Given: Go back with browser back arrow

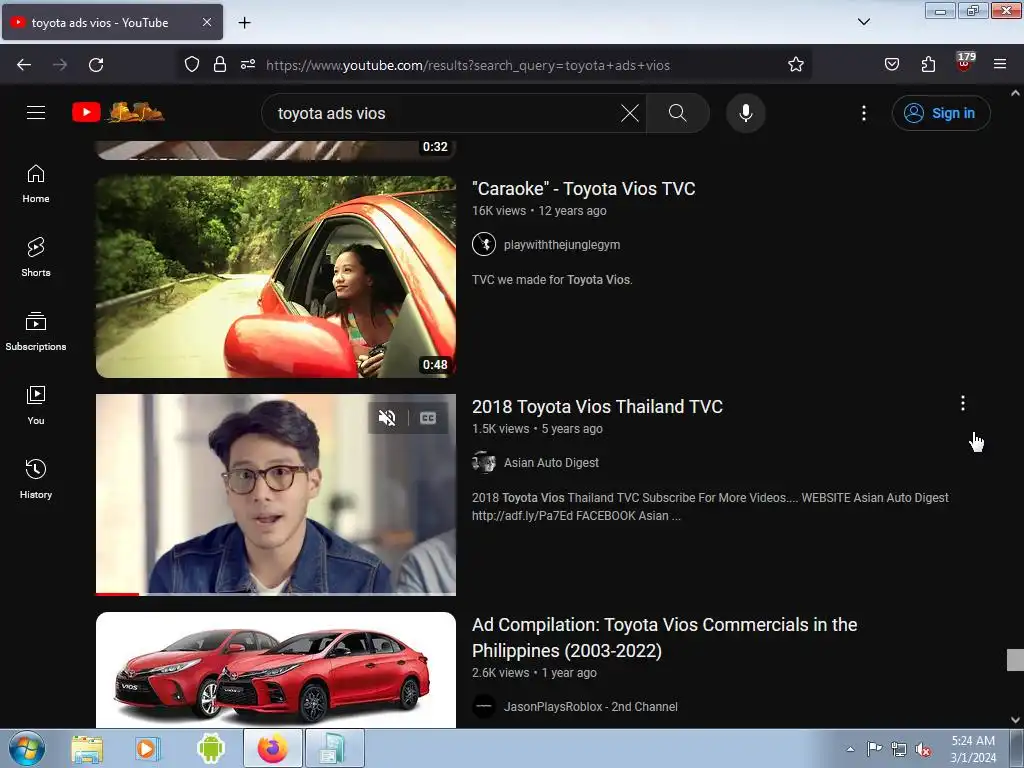Looking at the screenshot, I should pos(24,65).
